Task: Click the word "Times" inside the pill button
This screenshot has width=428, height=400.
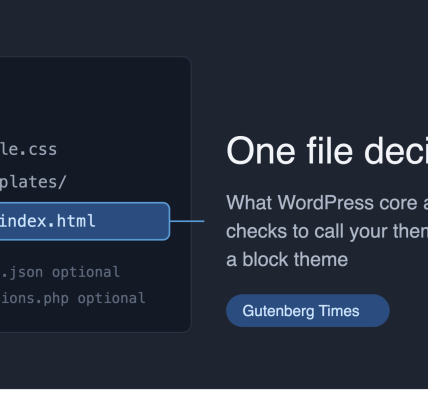Action: pos(339,311)
